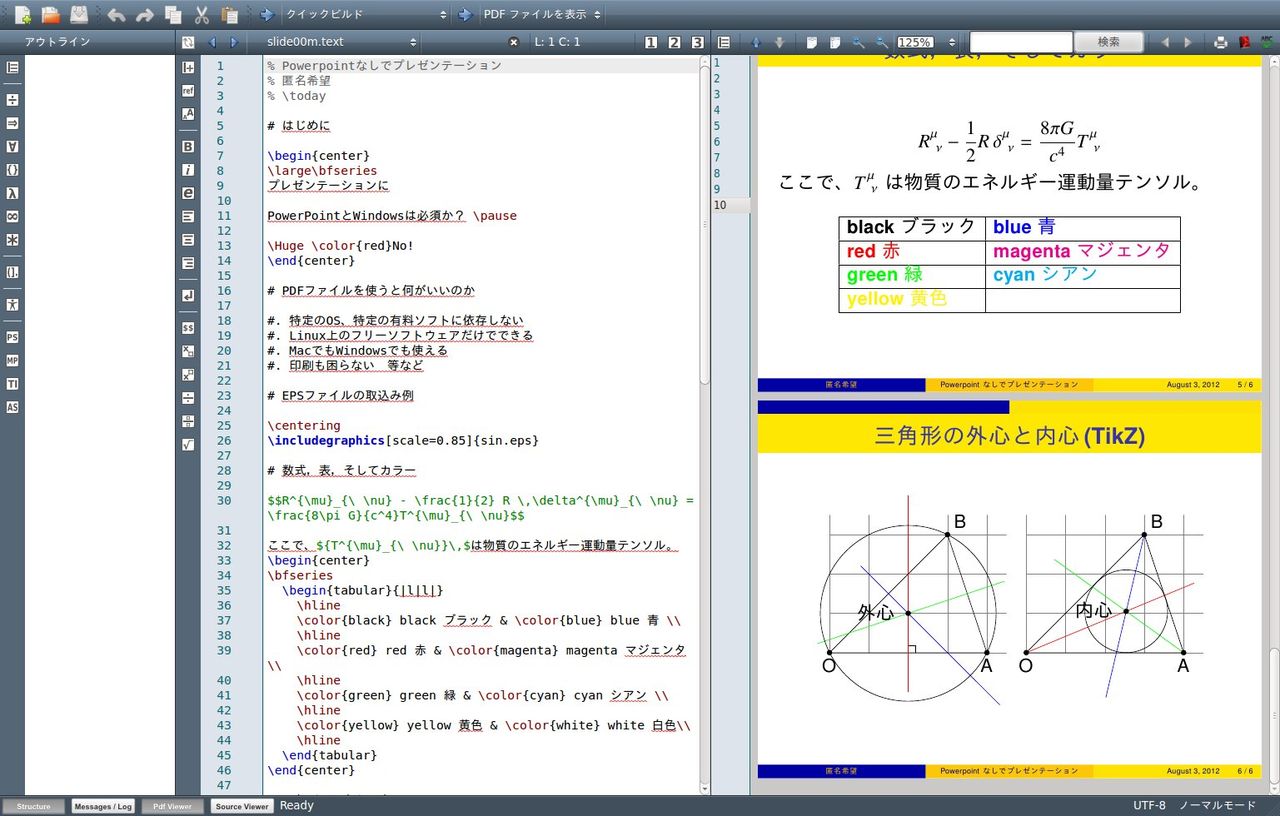Insert italic text with the i icon
This screenshot has width=1280, height=816.
point(188,170)
